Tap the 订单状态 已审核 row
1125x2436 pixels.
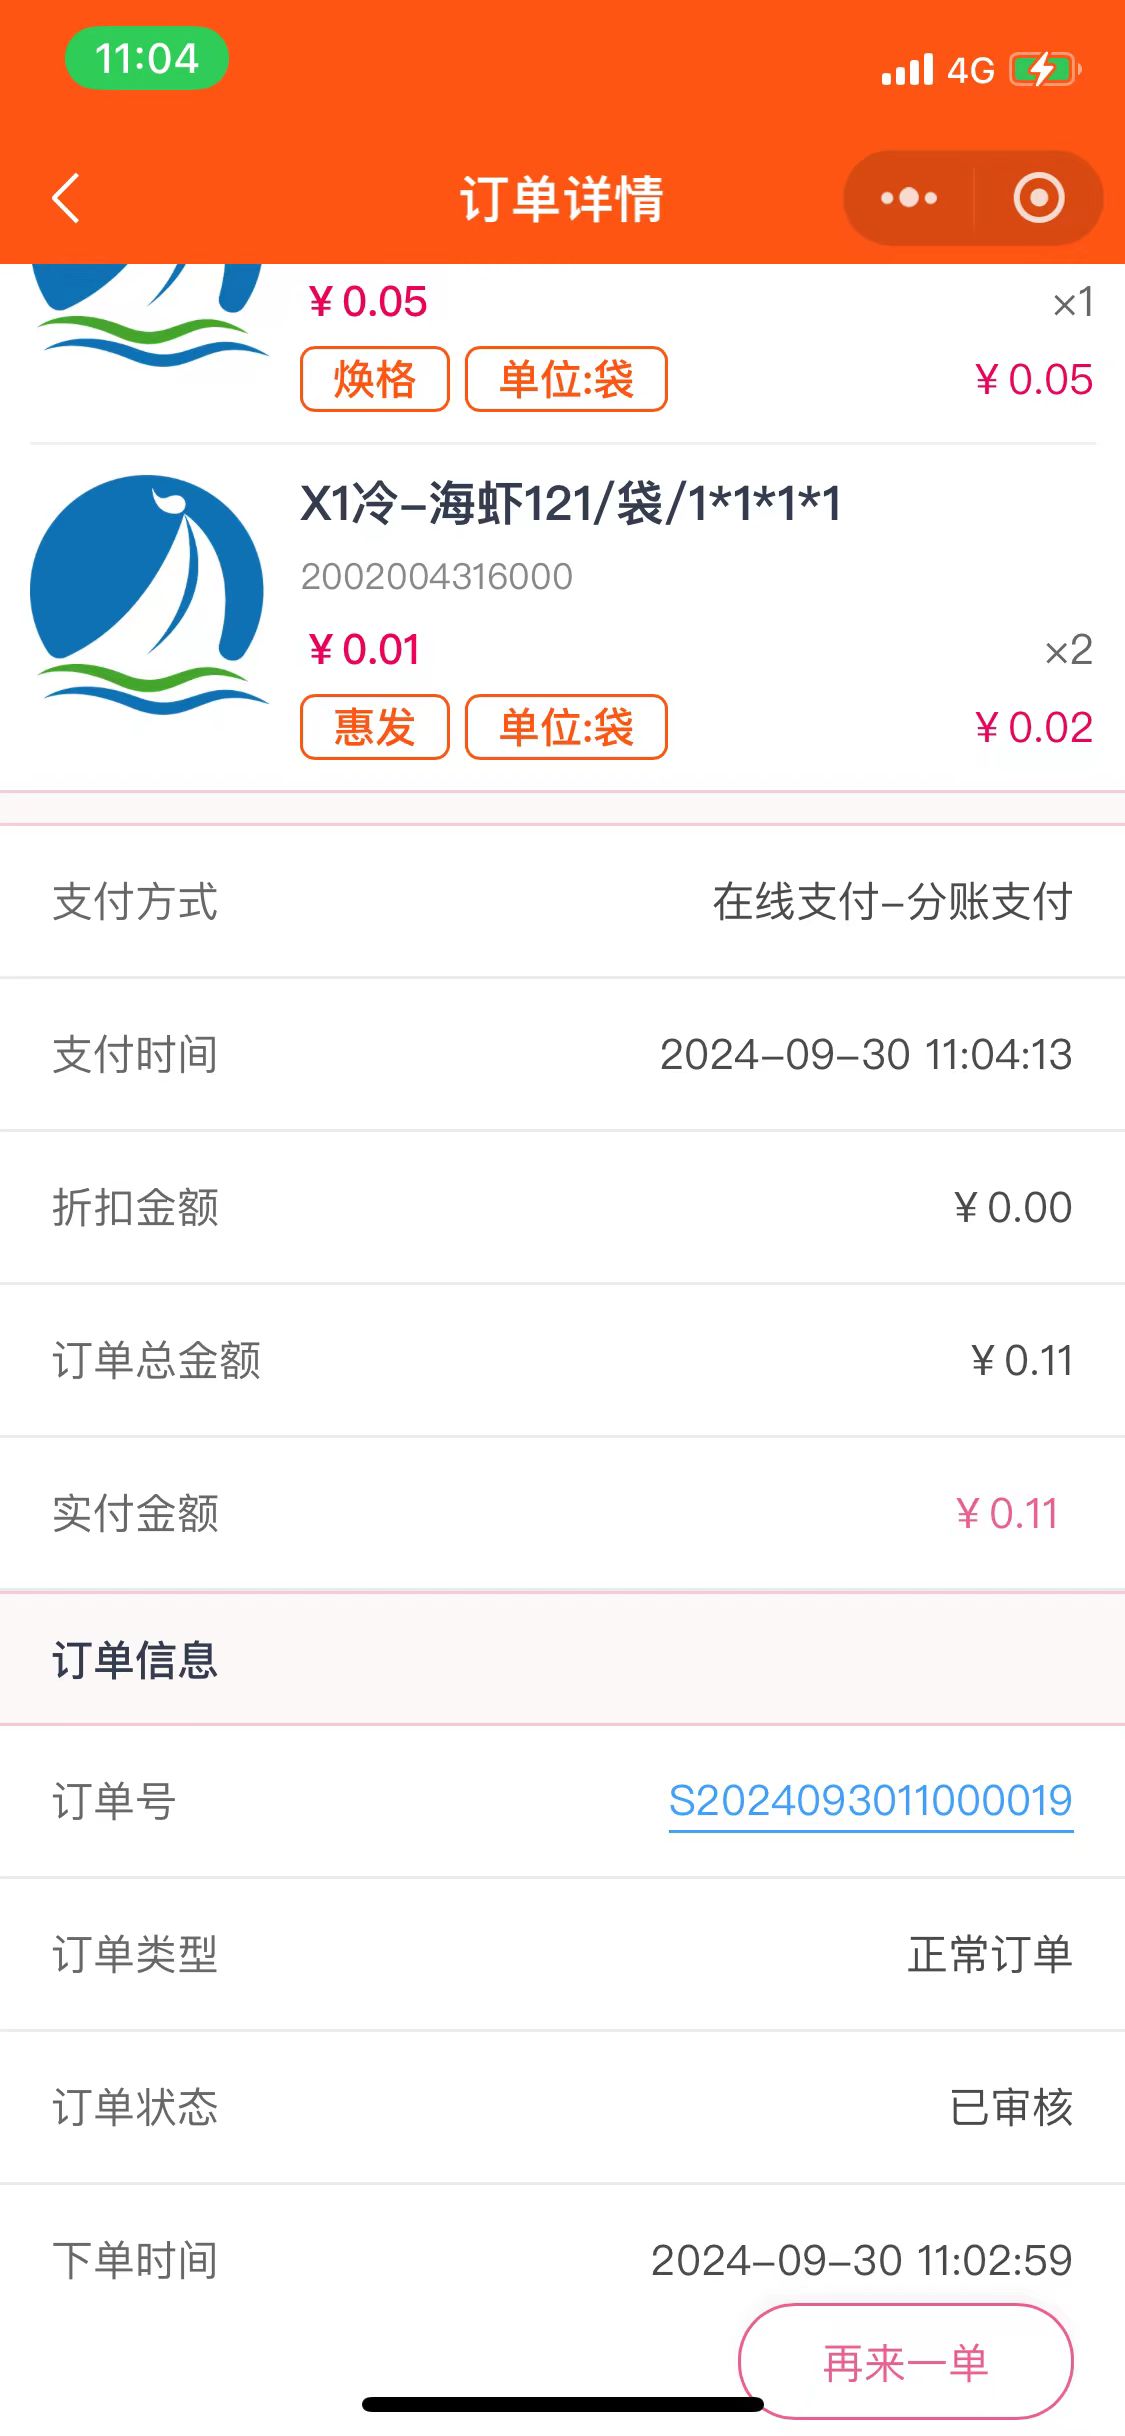click(562, 2107)
